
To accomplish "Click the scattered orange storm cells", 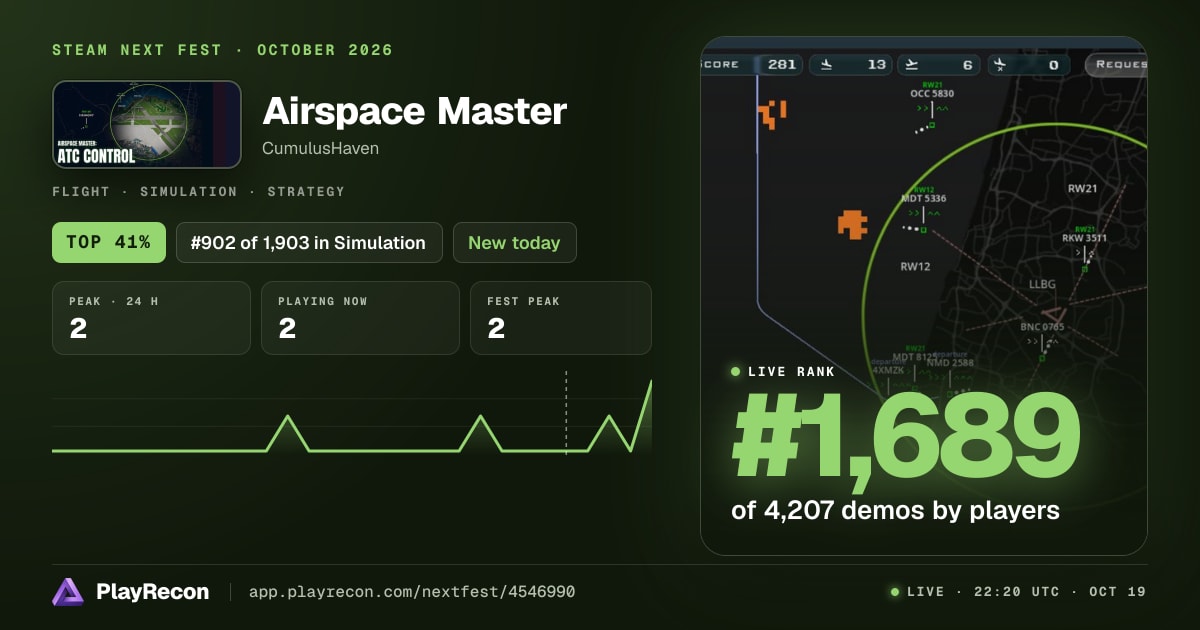I will (772, 114).
